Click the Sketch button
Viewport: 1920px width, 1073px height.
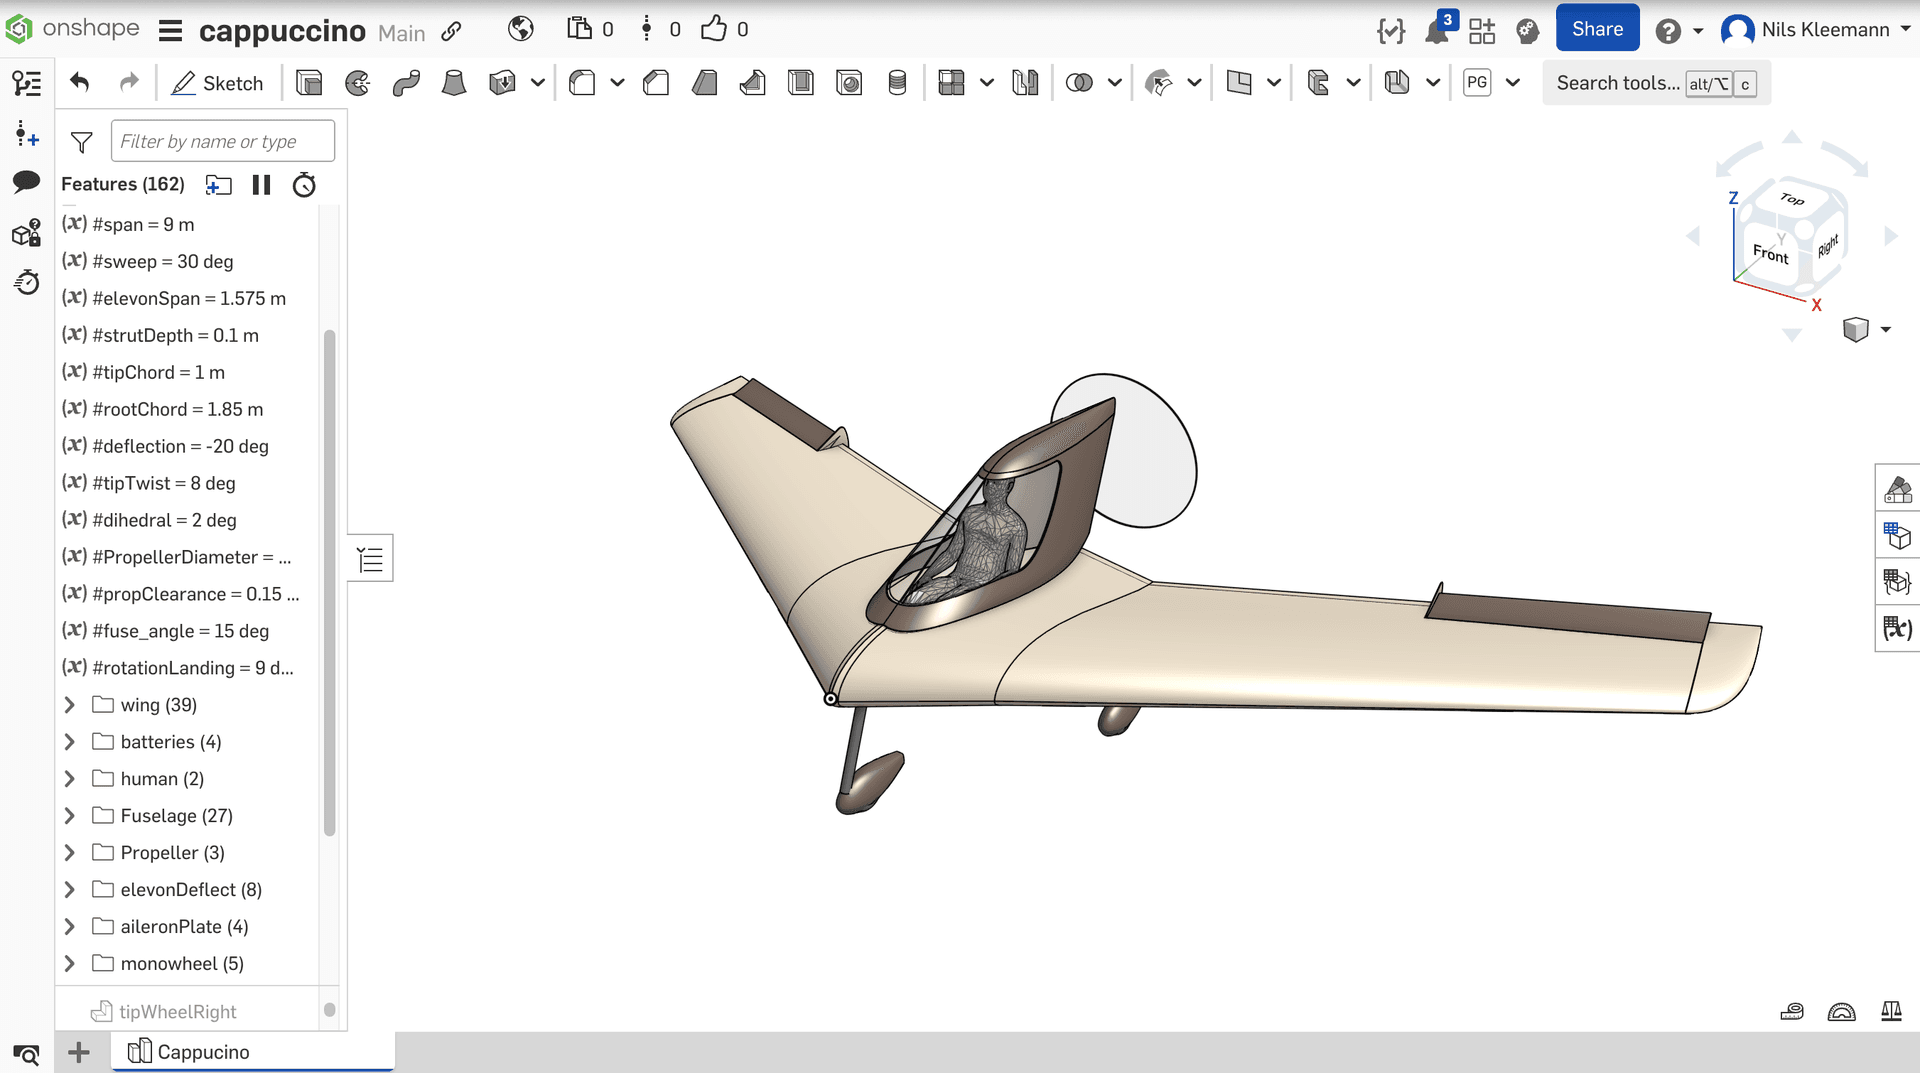(x=217, y=83)
